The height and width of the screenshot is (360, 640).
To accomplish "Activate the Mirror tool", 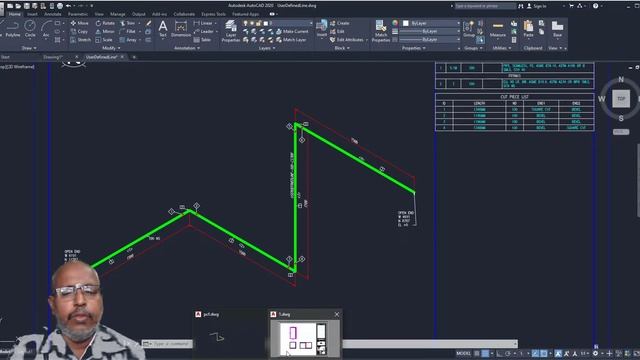I will [105, 31].
